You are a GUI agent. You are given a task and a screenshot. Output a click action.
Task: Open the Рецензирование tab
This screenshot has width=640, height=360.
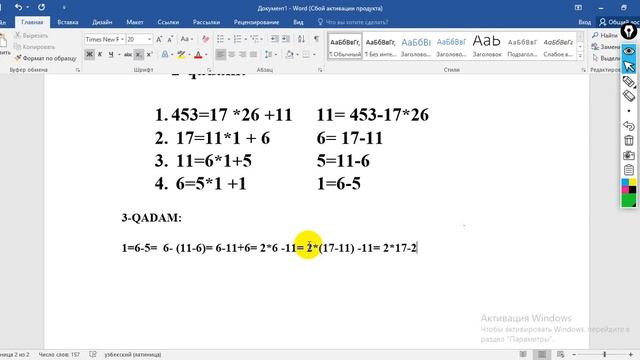[256, 22]
